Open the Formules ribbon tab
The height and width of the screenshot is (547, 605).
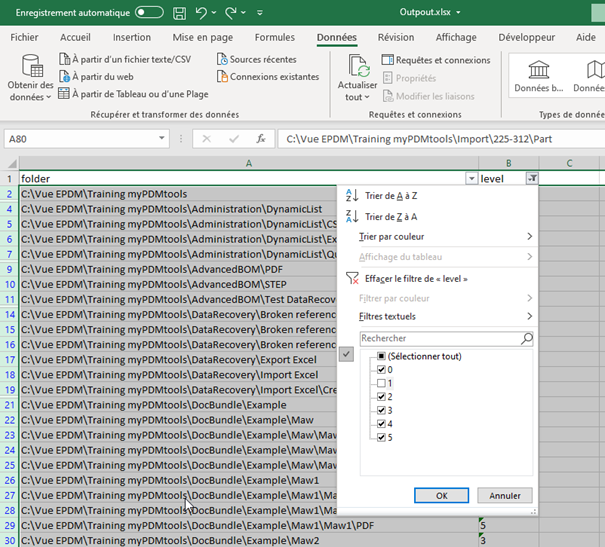coord(274,38)
